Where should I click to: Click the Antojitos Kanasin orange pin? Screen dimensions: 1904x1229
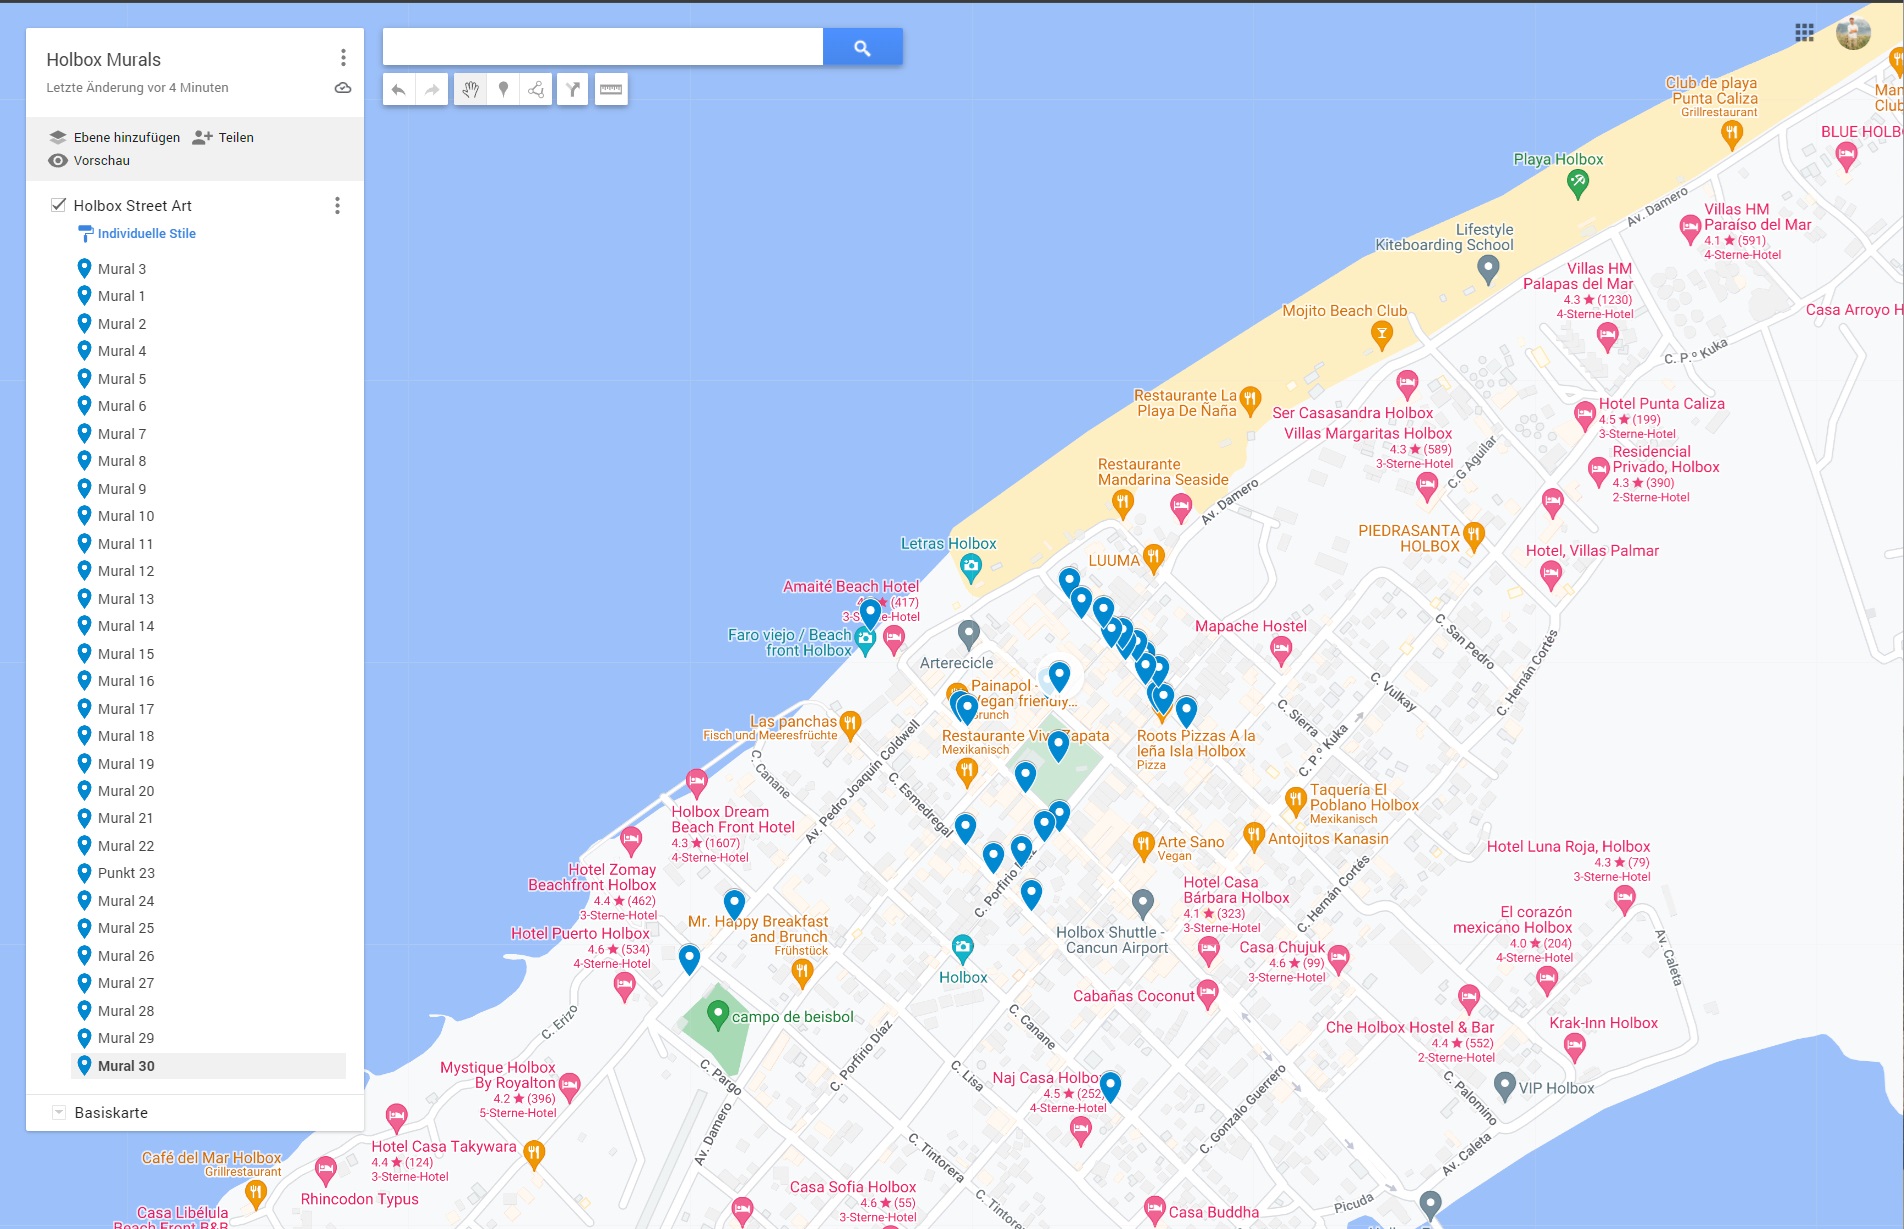click(1254, 836)
